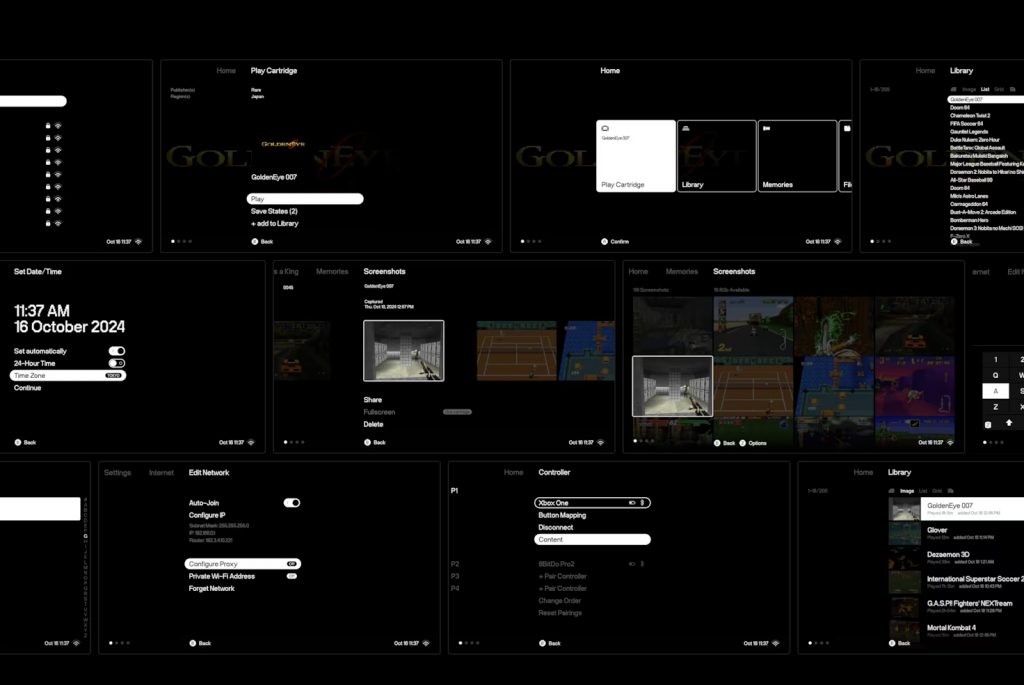Click Forget Network
The height and width of the screenshot is (685, 1024).
click(x=212, y=588)
